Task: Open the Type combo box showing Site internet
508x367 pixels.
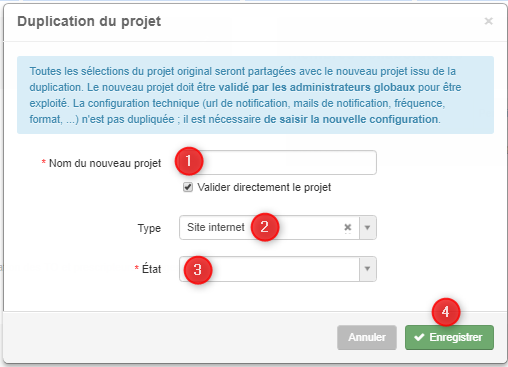Action: (x=278, y=228)
